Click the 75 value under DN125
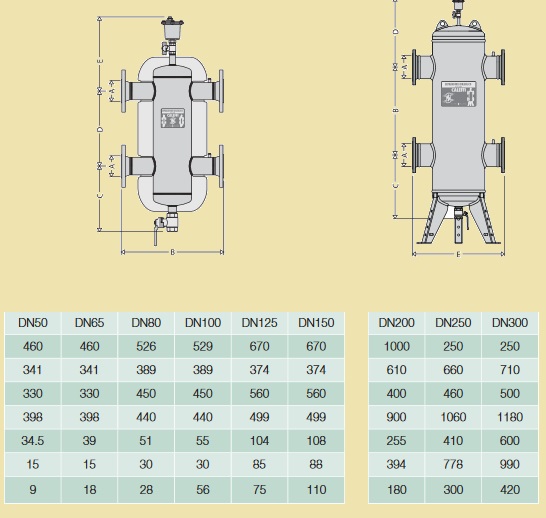546x518 pixels. 259,490
